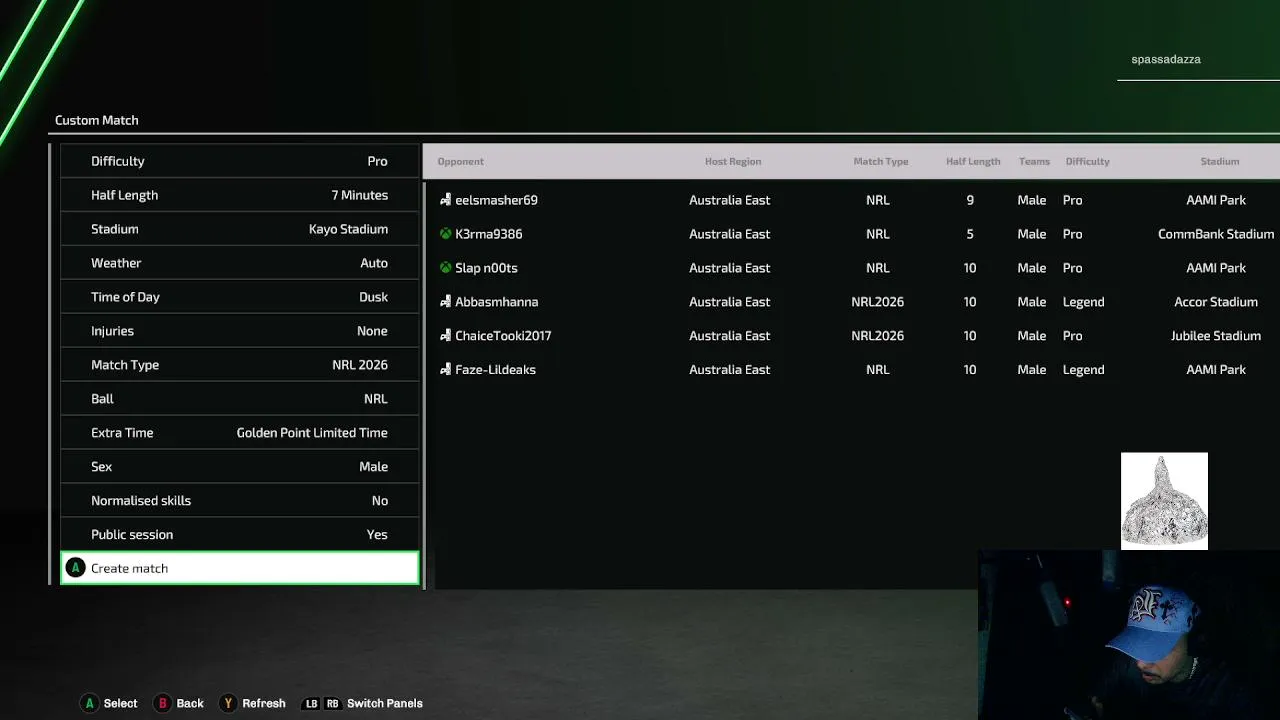Click the CommBank Stadium cell

coord(1216,234)
